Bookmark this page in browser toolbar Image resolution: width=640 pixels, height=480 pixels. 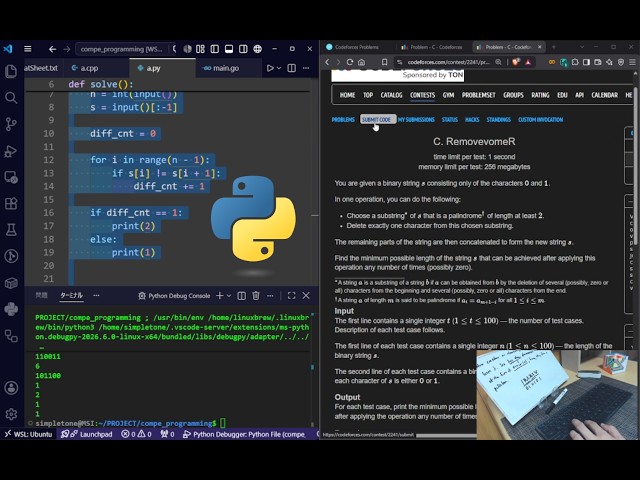384,62
